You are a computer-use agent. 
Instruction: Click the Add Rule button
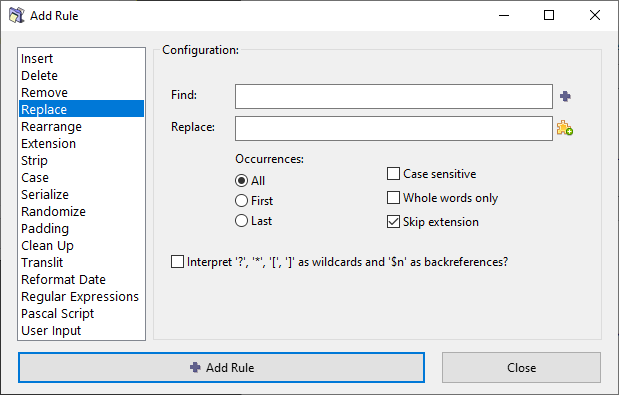[x=221, y=367]
